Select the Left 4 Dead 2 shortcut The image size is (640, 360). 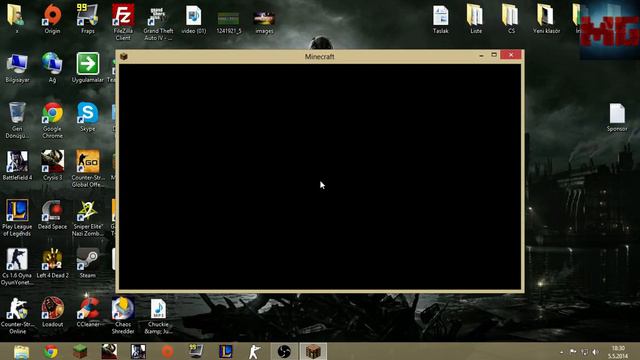pyautogui.click(x=52, y=264)
